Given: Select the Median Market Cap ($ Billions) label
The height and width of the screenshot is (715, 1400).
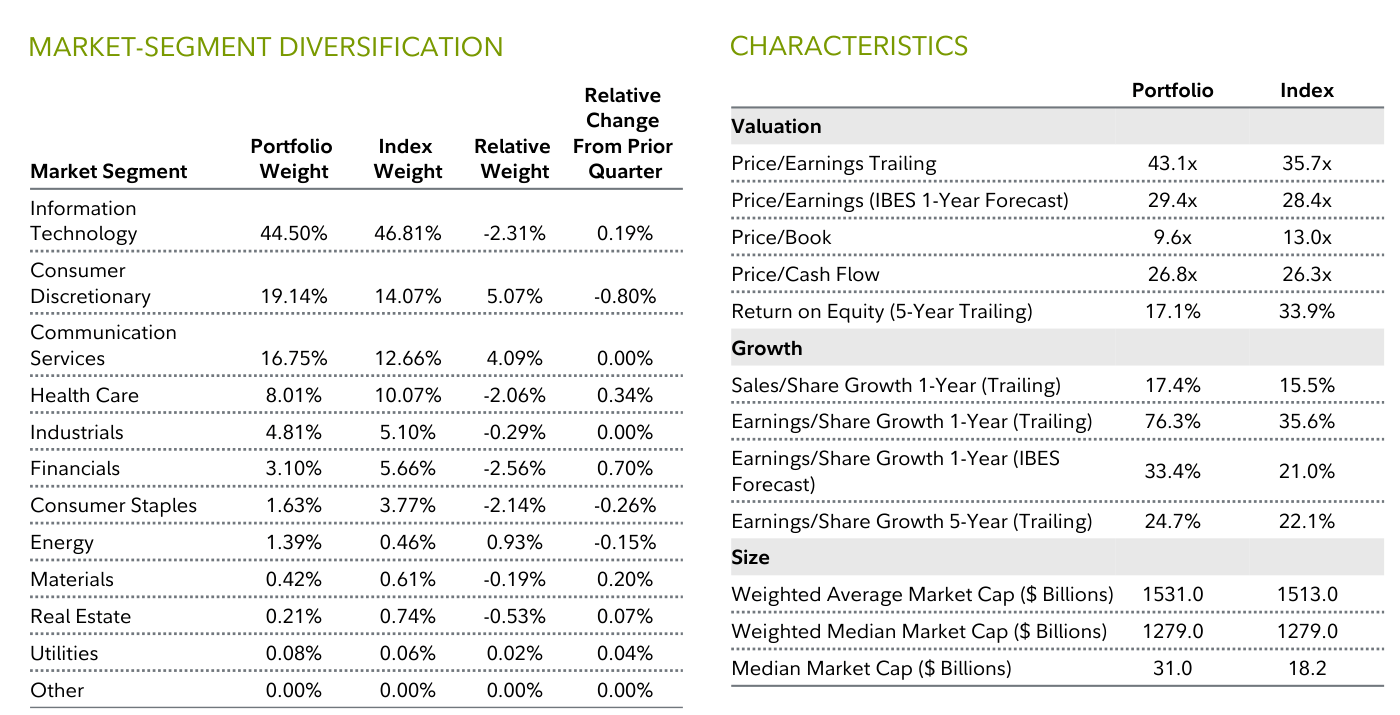Looking at the screenshot, I should click(x=871, y=668).
